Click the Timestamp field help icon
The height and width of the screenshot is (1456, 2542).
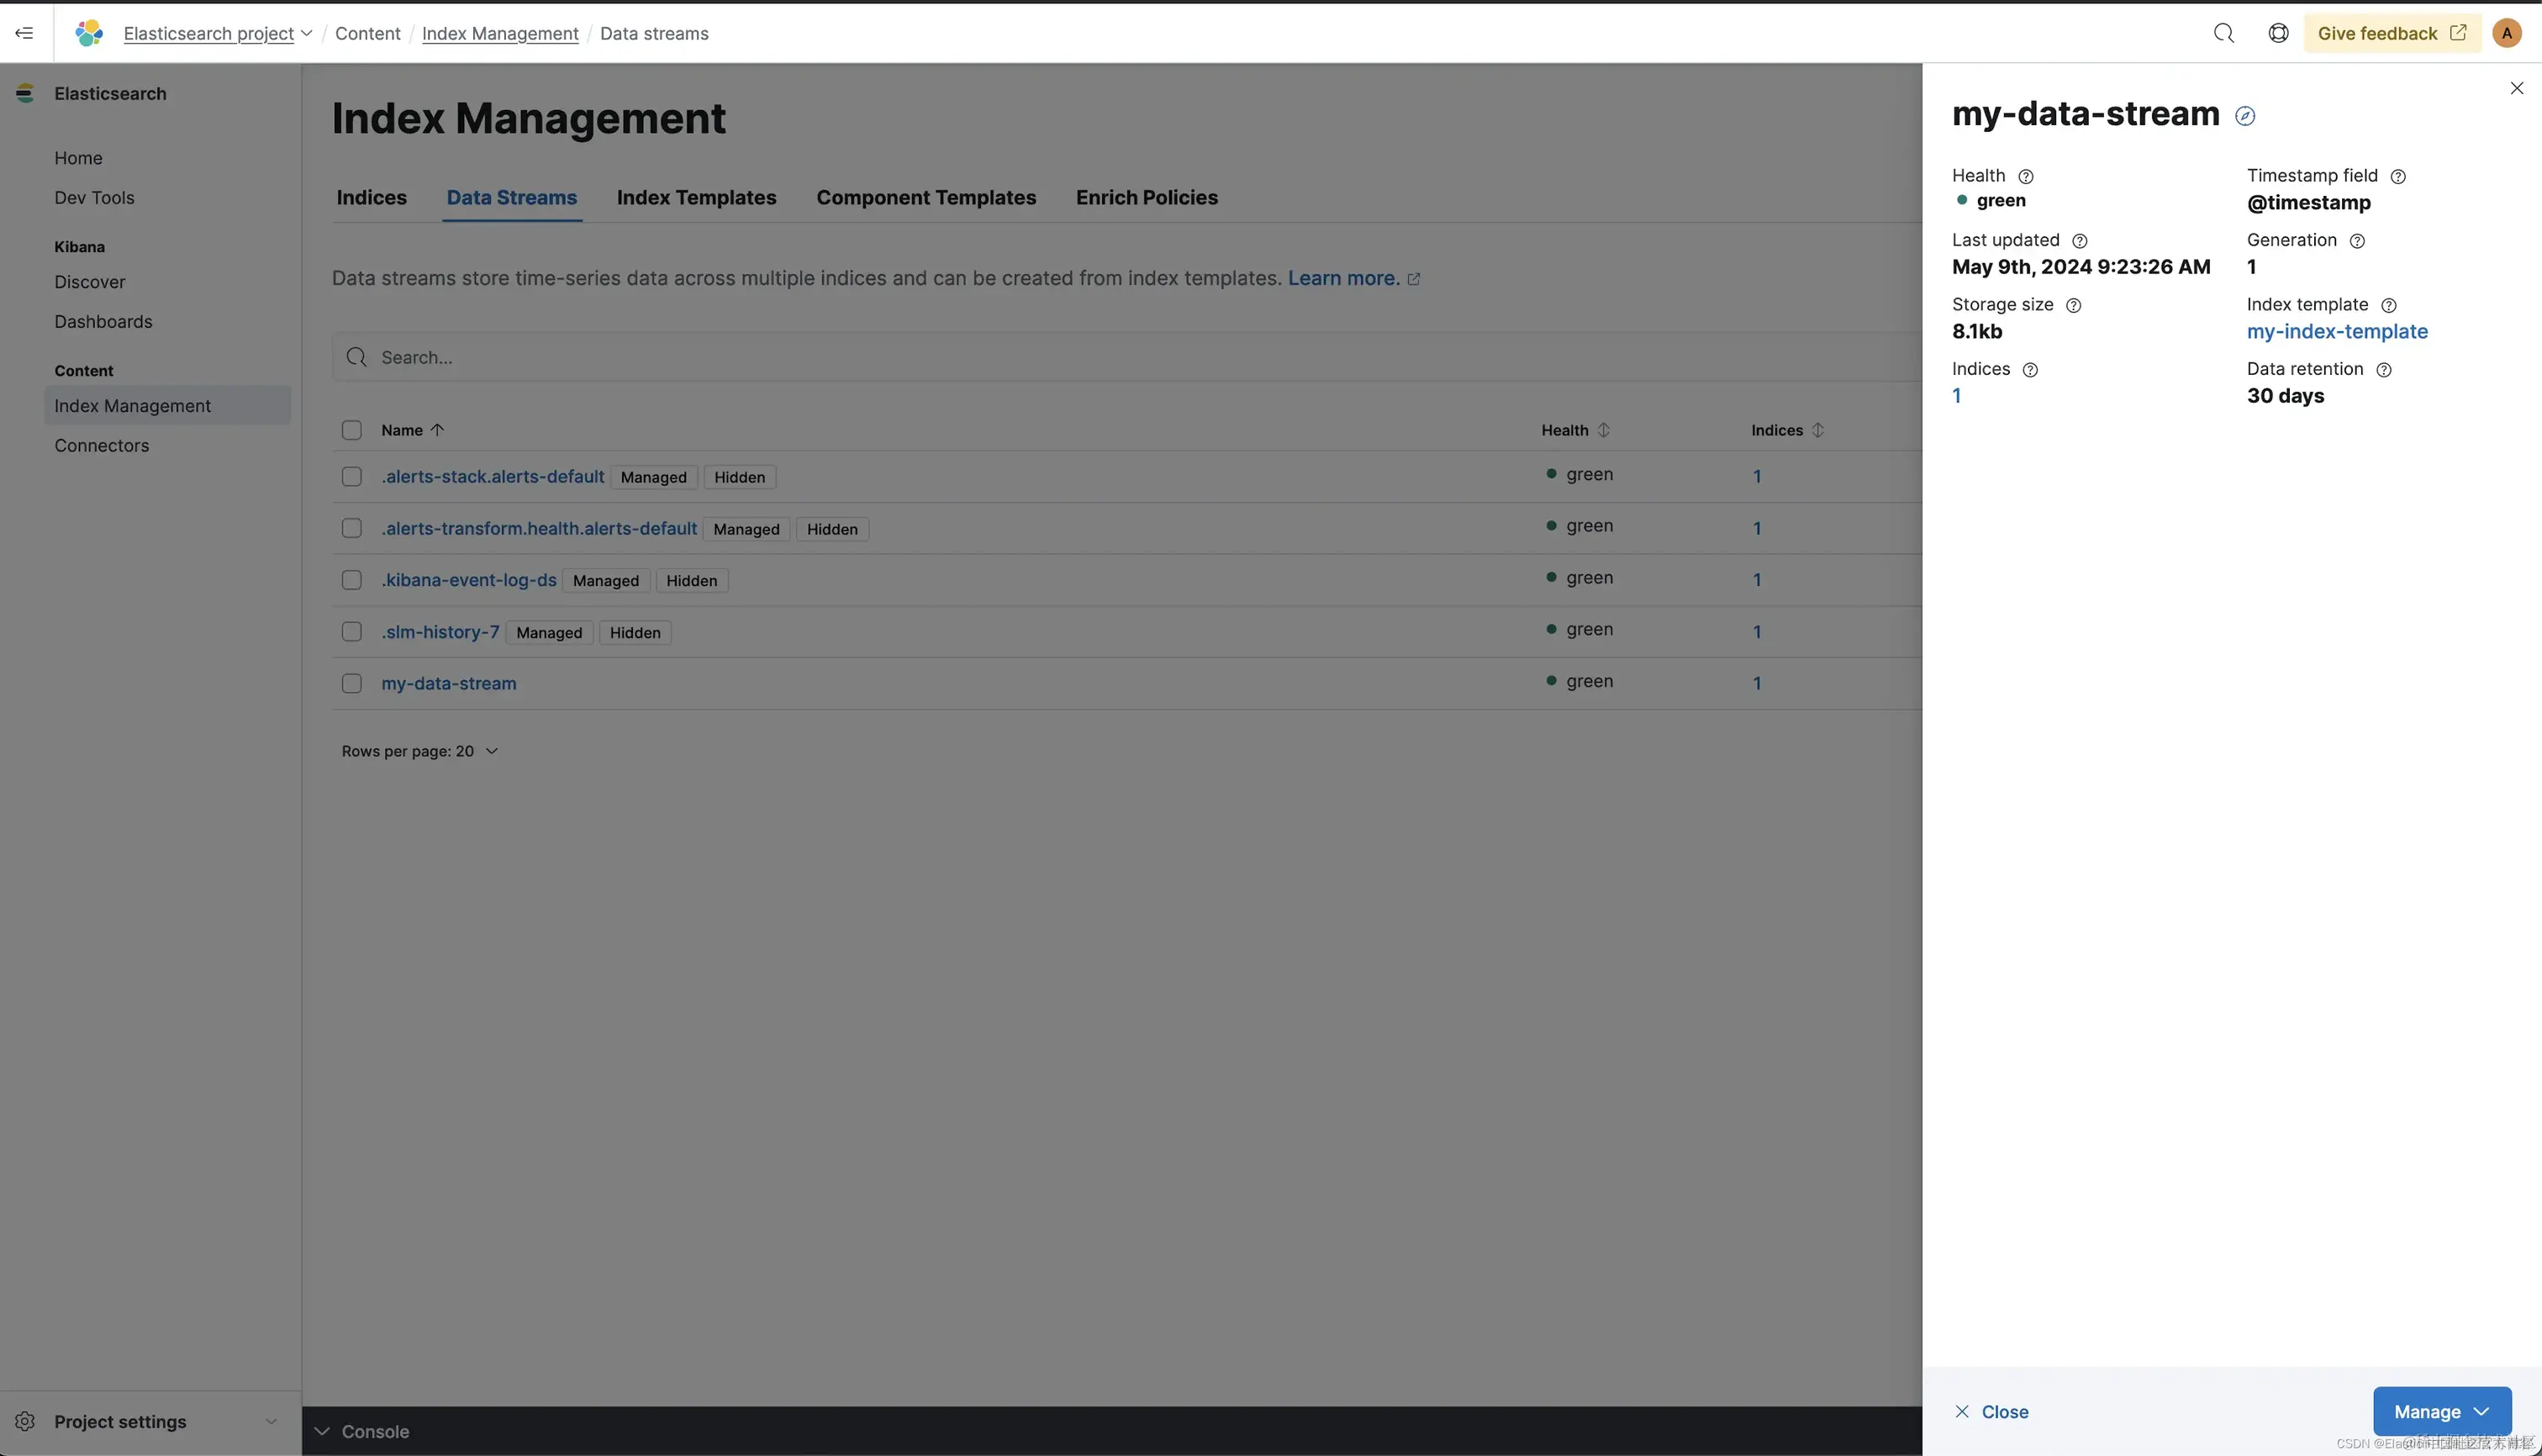coord(2398,177)
